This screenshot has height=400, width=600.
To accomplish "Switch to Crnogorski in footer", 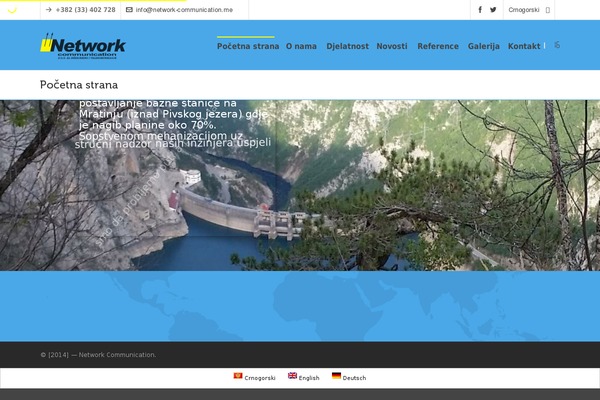I will click(x=260, y=378).
